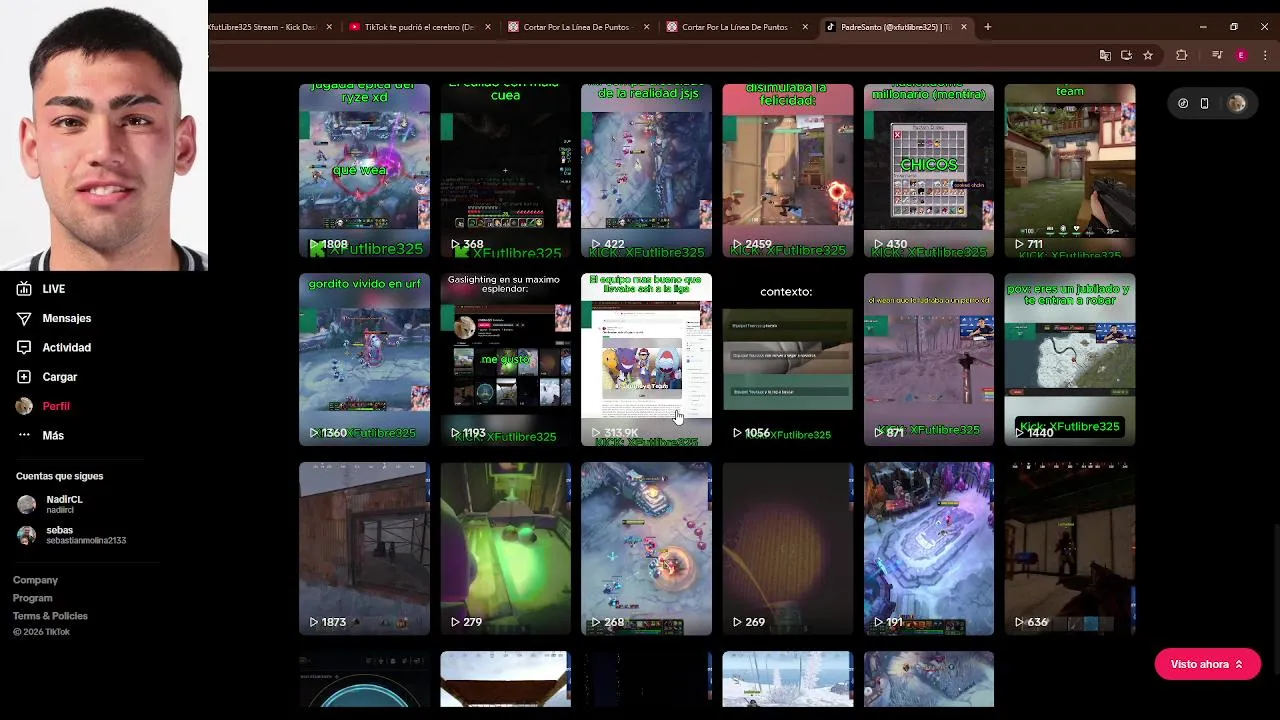Play the green video with 279 views
Viewport: 1280px width, 720px height.
point(505,548)
